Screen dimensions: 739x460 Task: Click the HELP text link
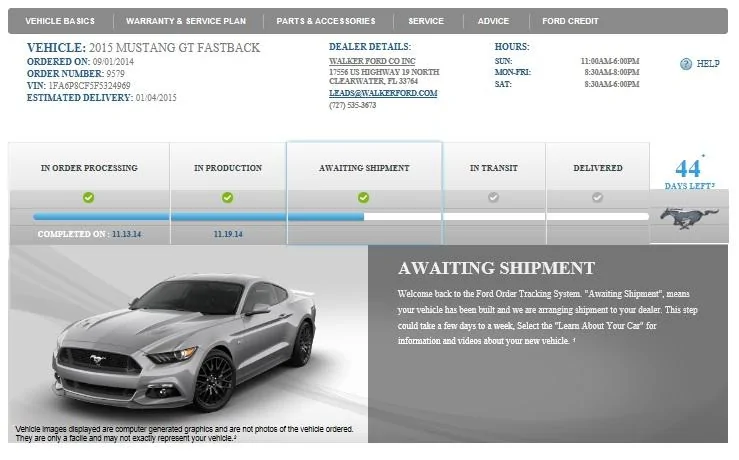(x=708, y=64)
